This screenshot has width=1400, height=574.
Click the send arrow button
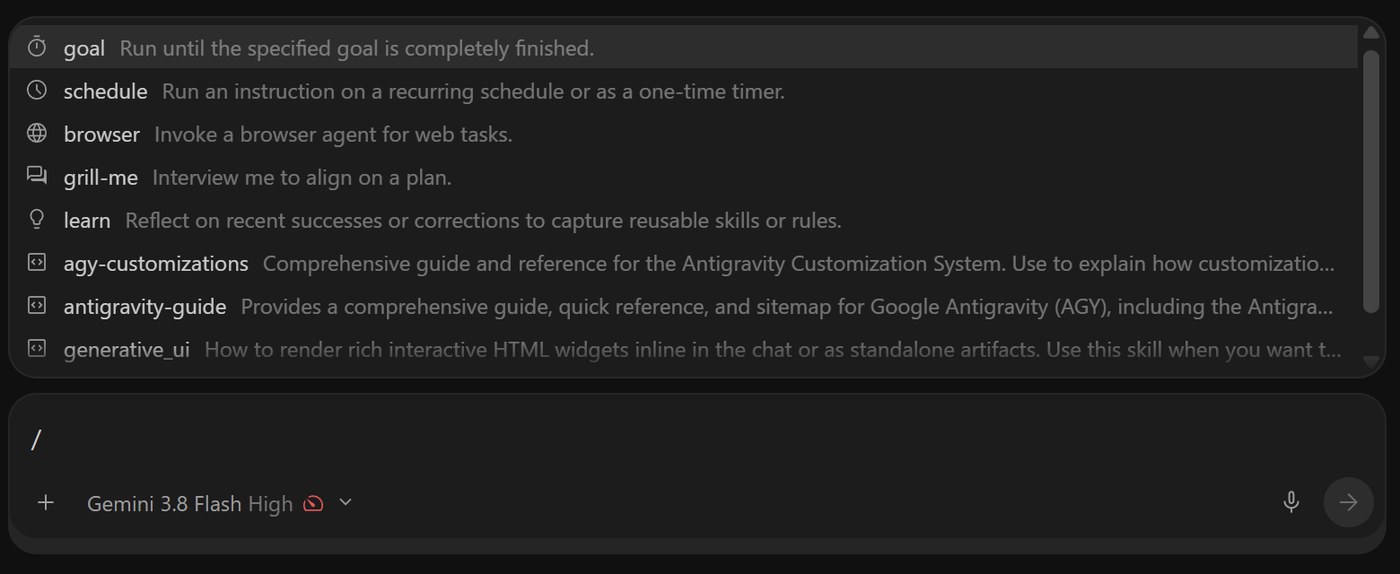click(1348, 502)
